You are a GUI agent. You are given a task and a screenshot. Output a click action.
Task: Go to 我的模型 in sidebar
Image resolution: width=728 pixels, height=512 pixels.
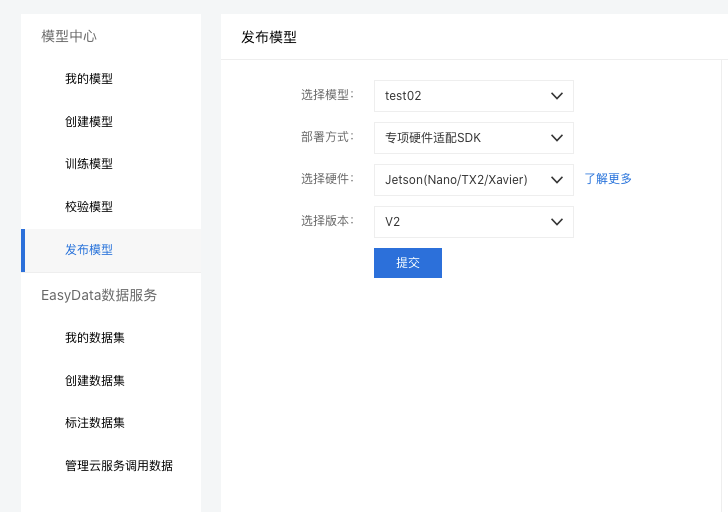coord(89,79)
